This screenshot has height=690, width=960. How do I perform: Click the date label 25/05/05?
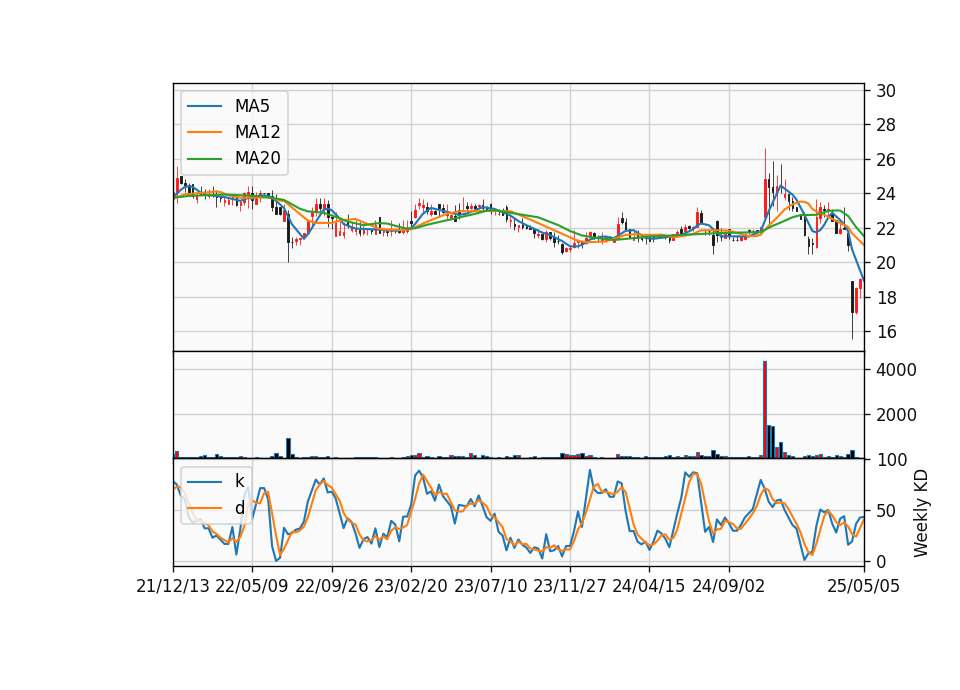(x=863, y=587)
